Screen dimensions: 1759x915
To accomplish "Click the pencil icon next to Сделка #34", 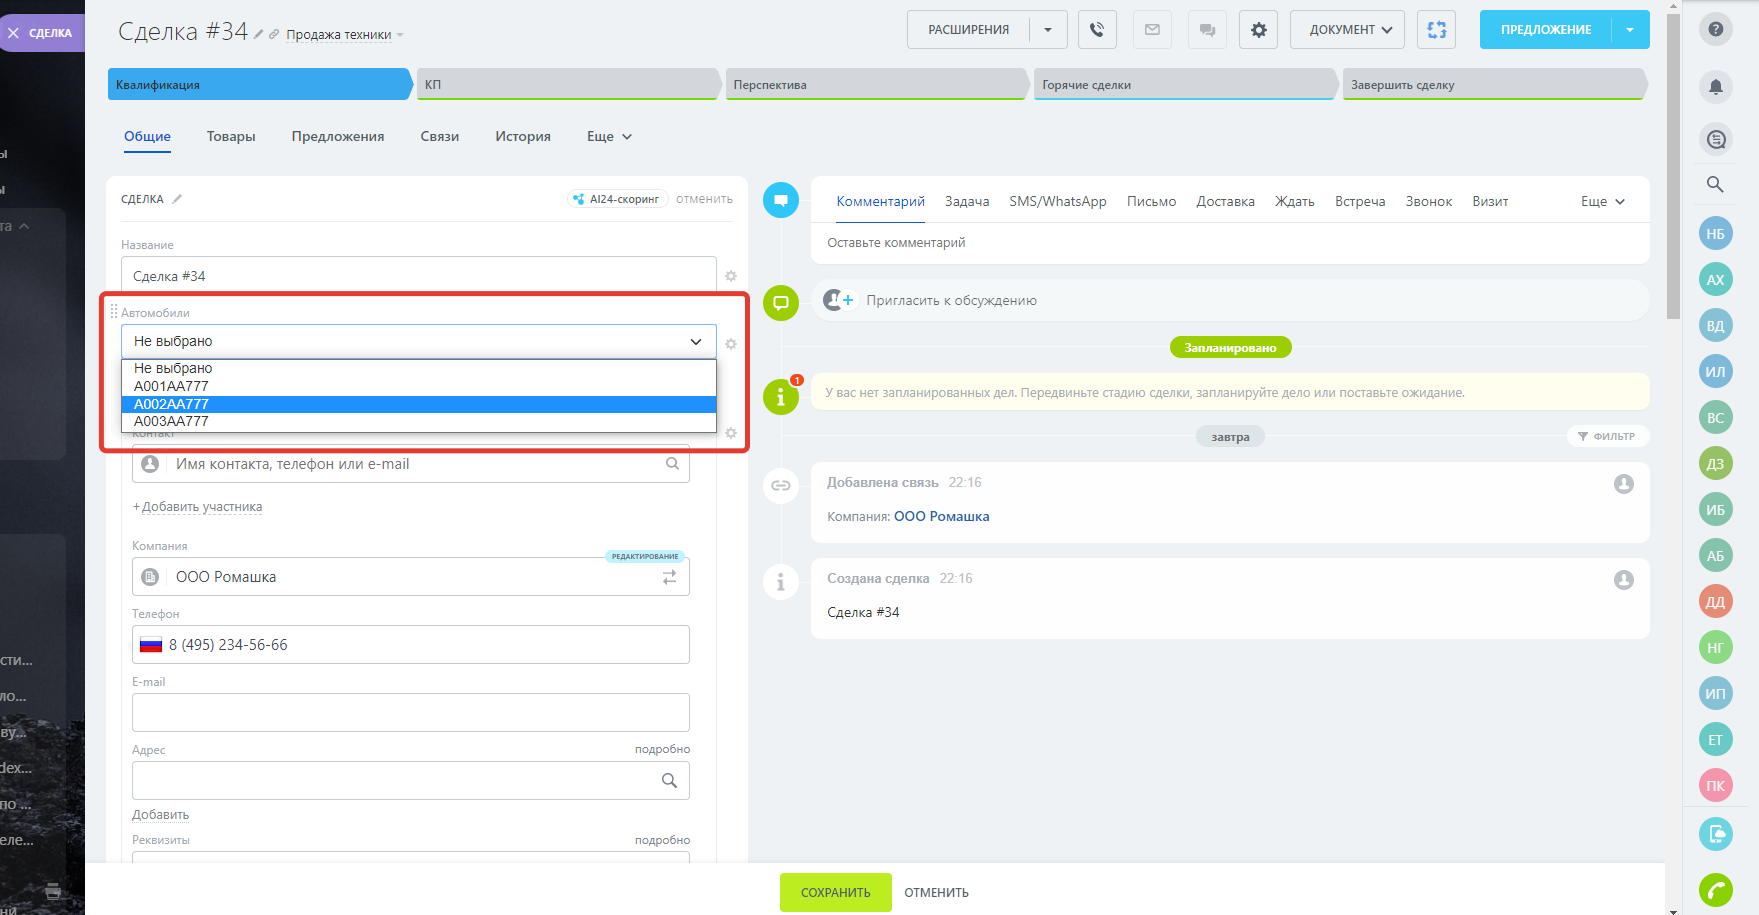I will tap(259, 34).
